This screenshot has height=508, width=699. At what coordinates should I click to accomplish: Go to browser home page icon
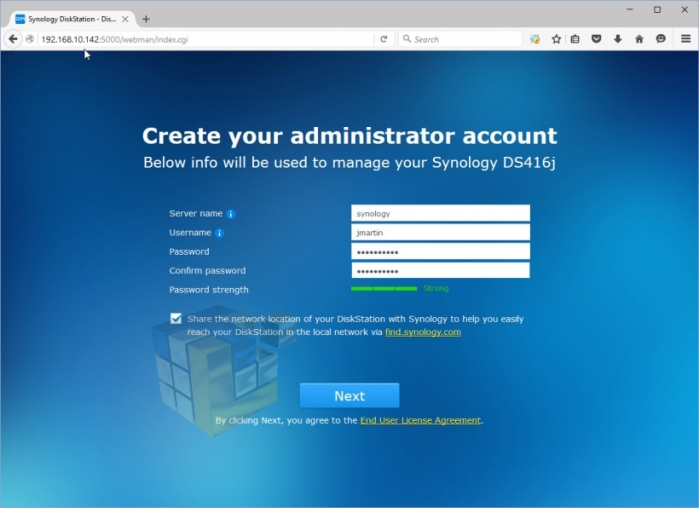pyautogui.click(x=639, y=39)
